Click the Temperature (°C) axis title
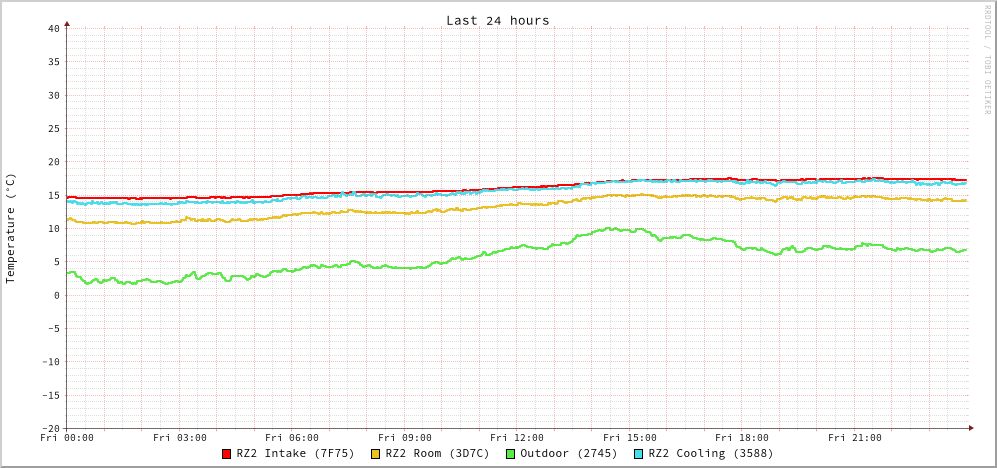 point(11,228)
